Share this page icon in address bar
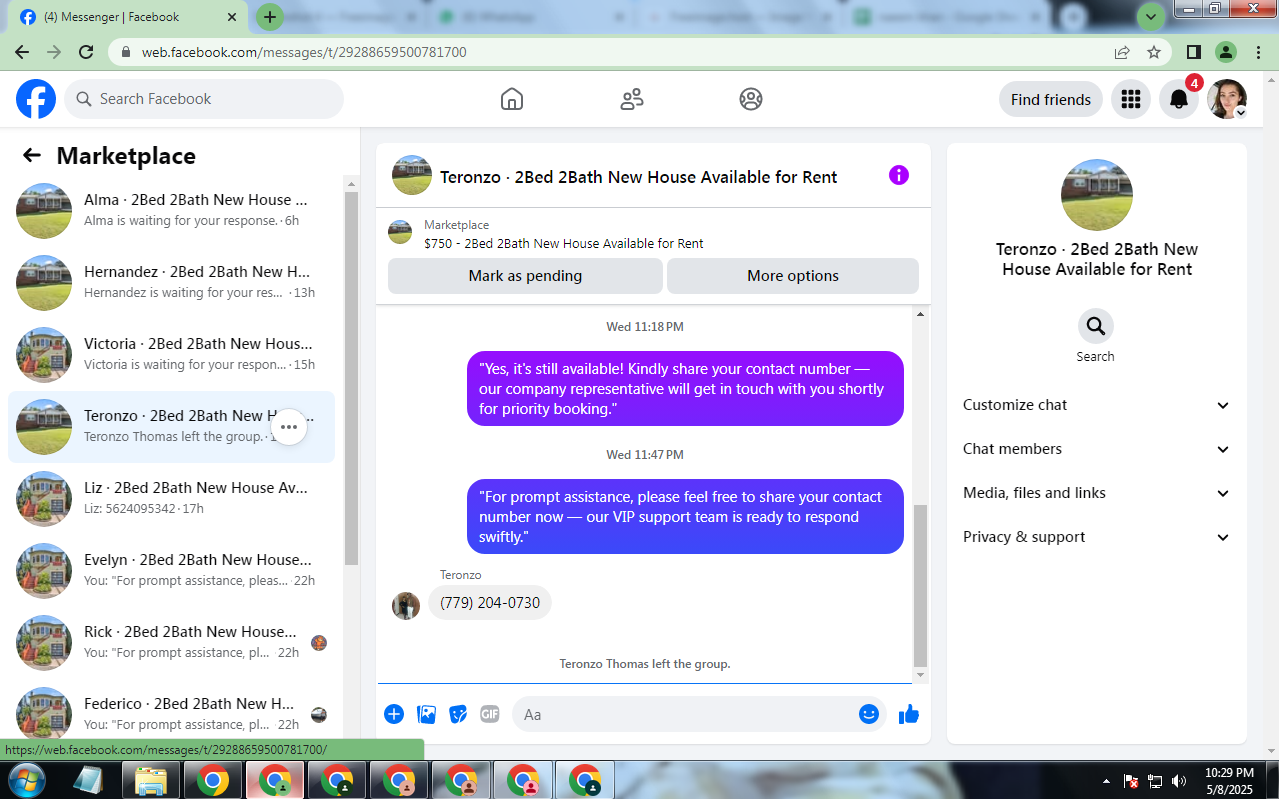This screenshot has width=1279, height=799. pyautogui.click(x=1122, y=52)
